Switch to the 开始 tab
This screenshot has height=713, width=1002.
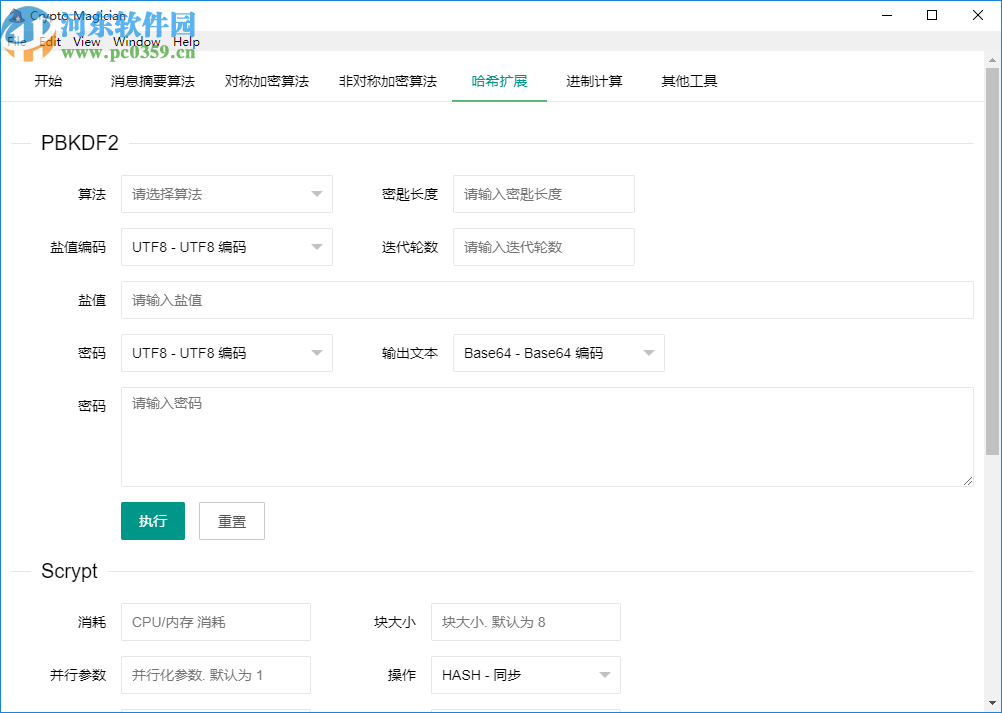point(48,81)
